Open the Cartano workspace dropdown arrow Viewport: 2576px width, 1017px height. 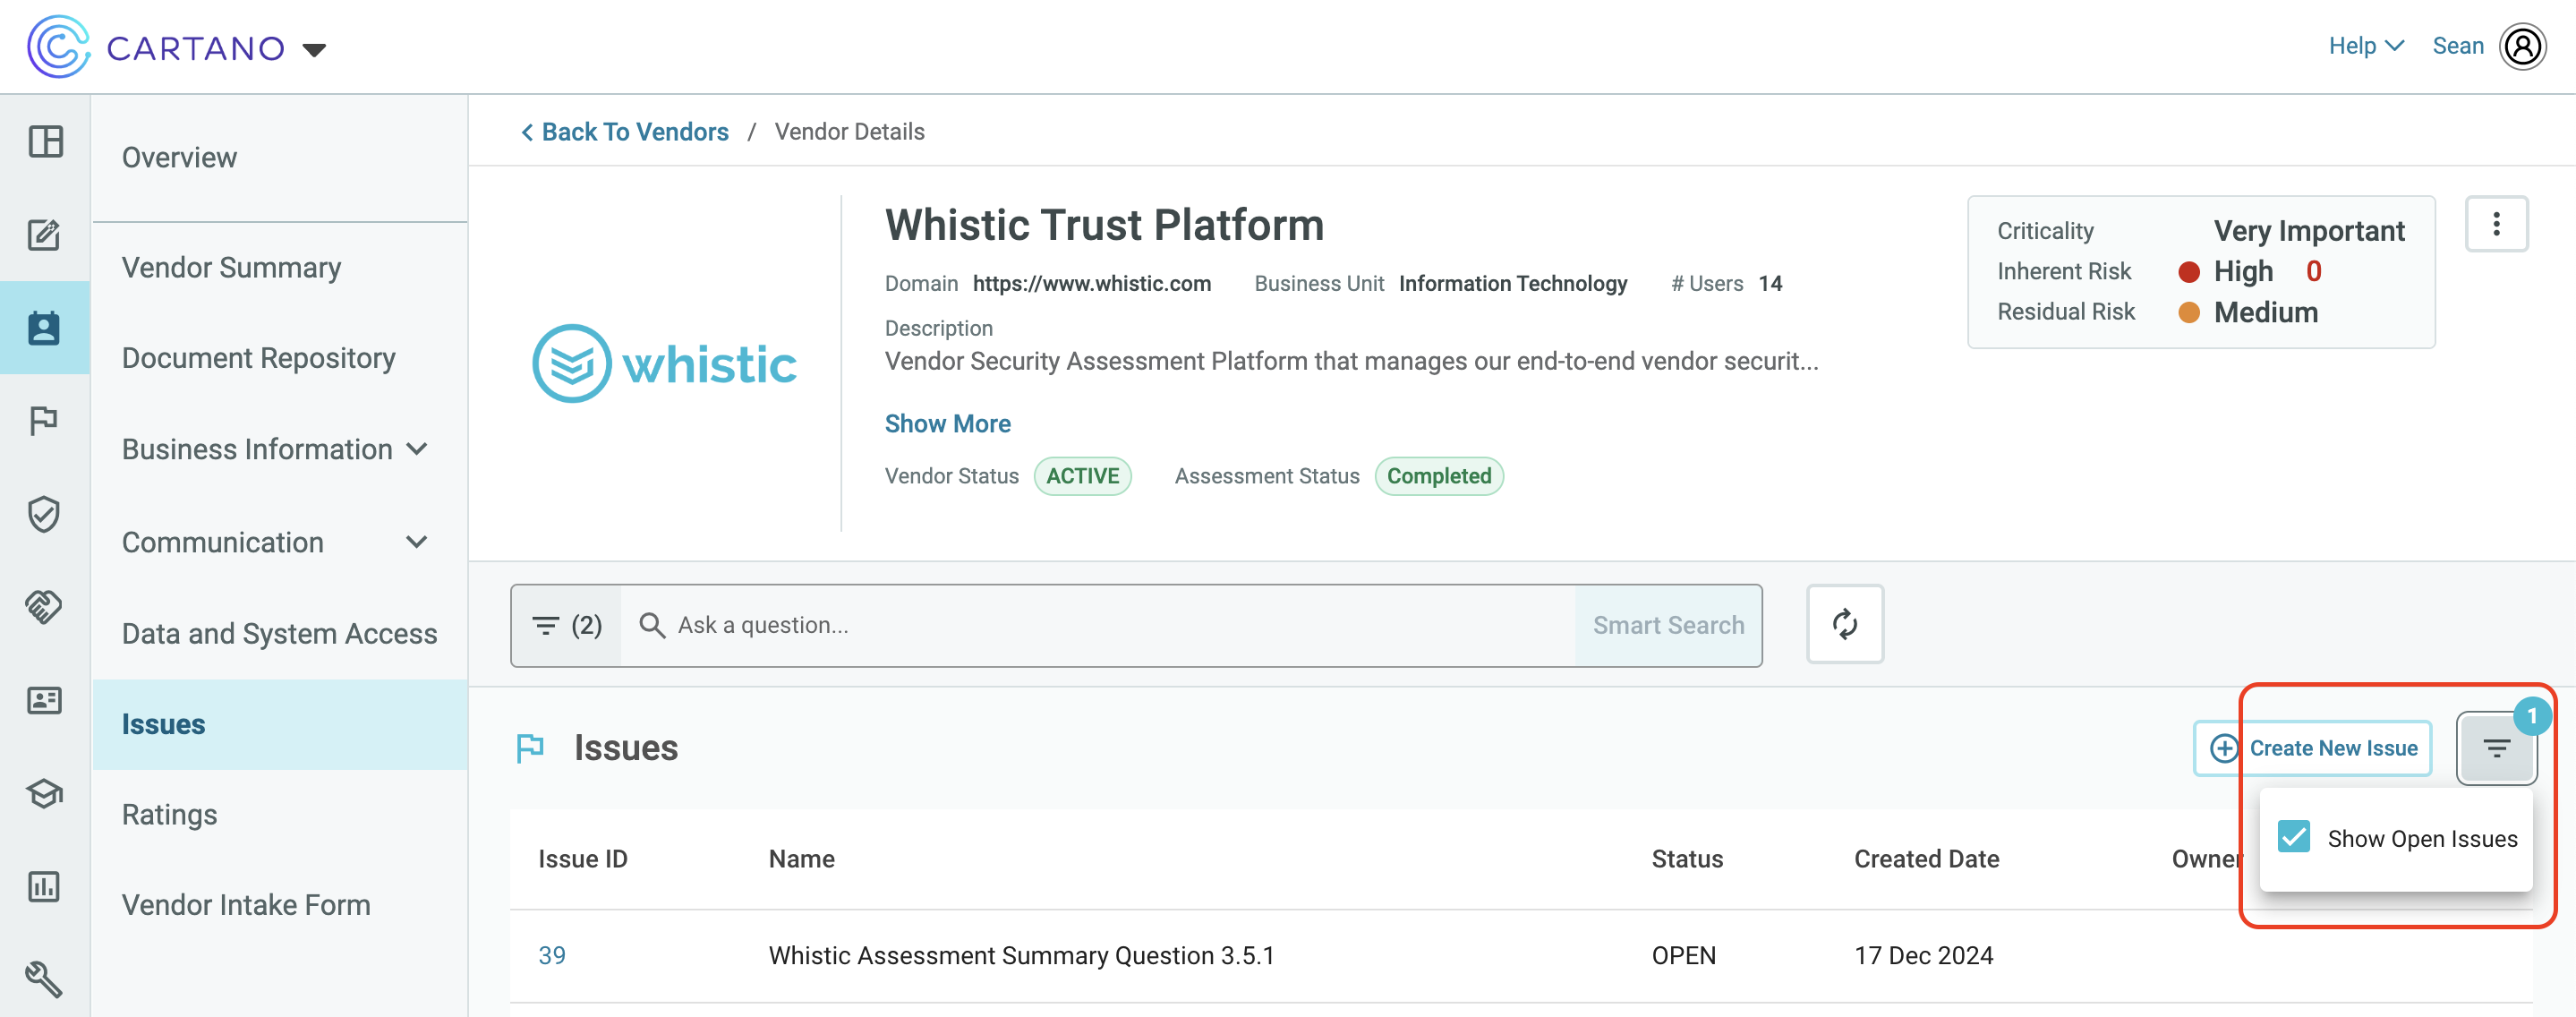point(314,49)
